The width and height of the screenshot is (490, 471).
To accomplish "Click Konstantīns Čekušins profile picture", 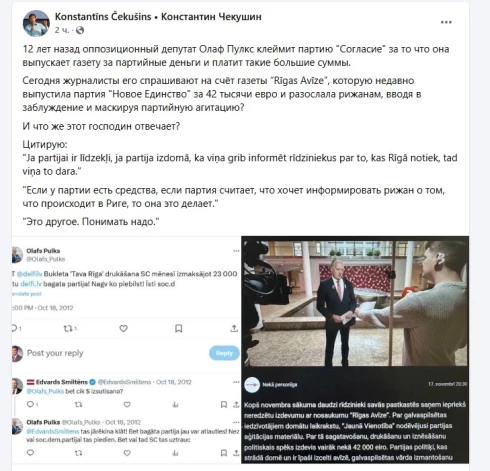I will [36, 23].
